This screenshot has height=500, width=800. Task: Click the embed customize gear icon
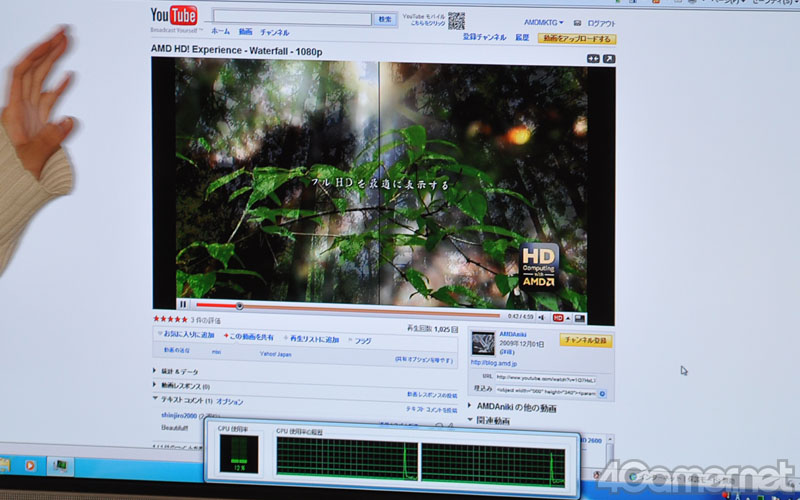click(x=603, y=394)
